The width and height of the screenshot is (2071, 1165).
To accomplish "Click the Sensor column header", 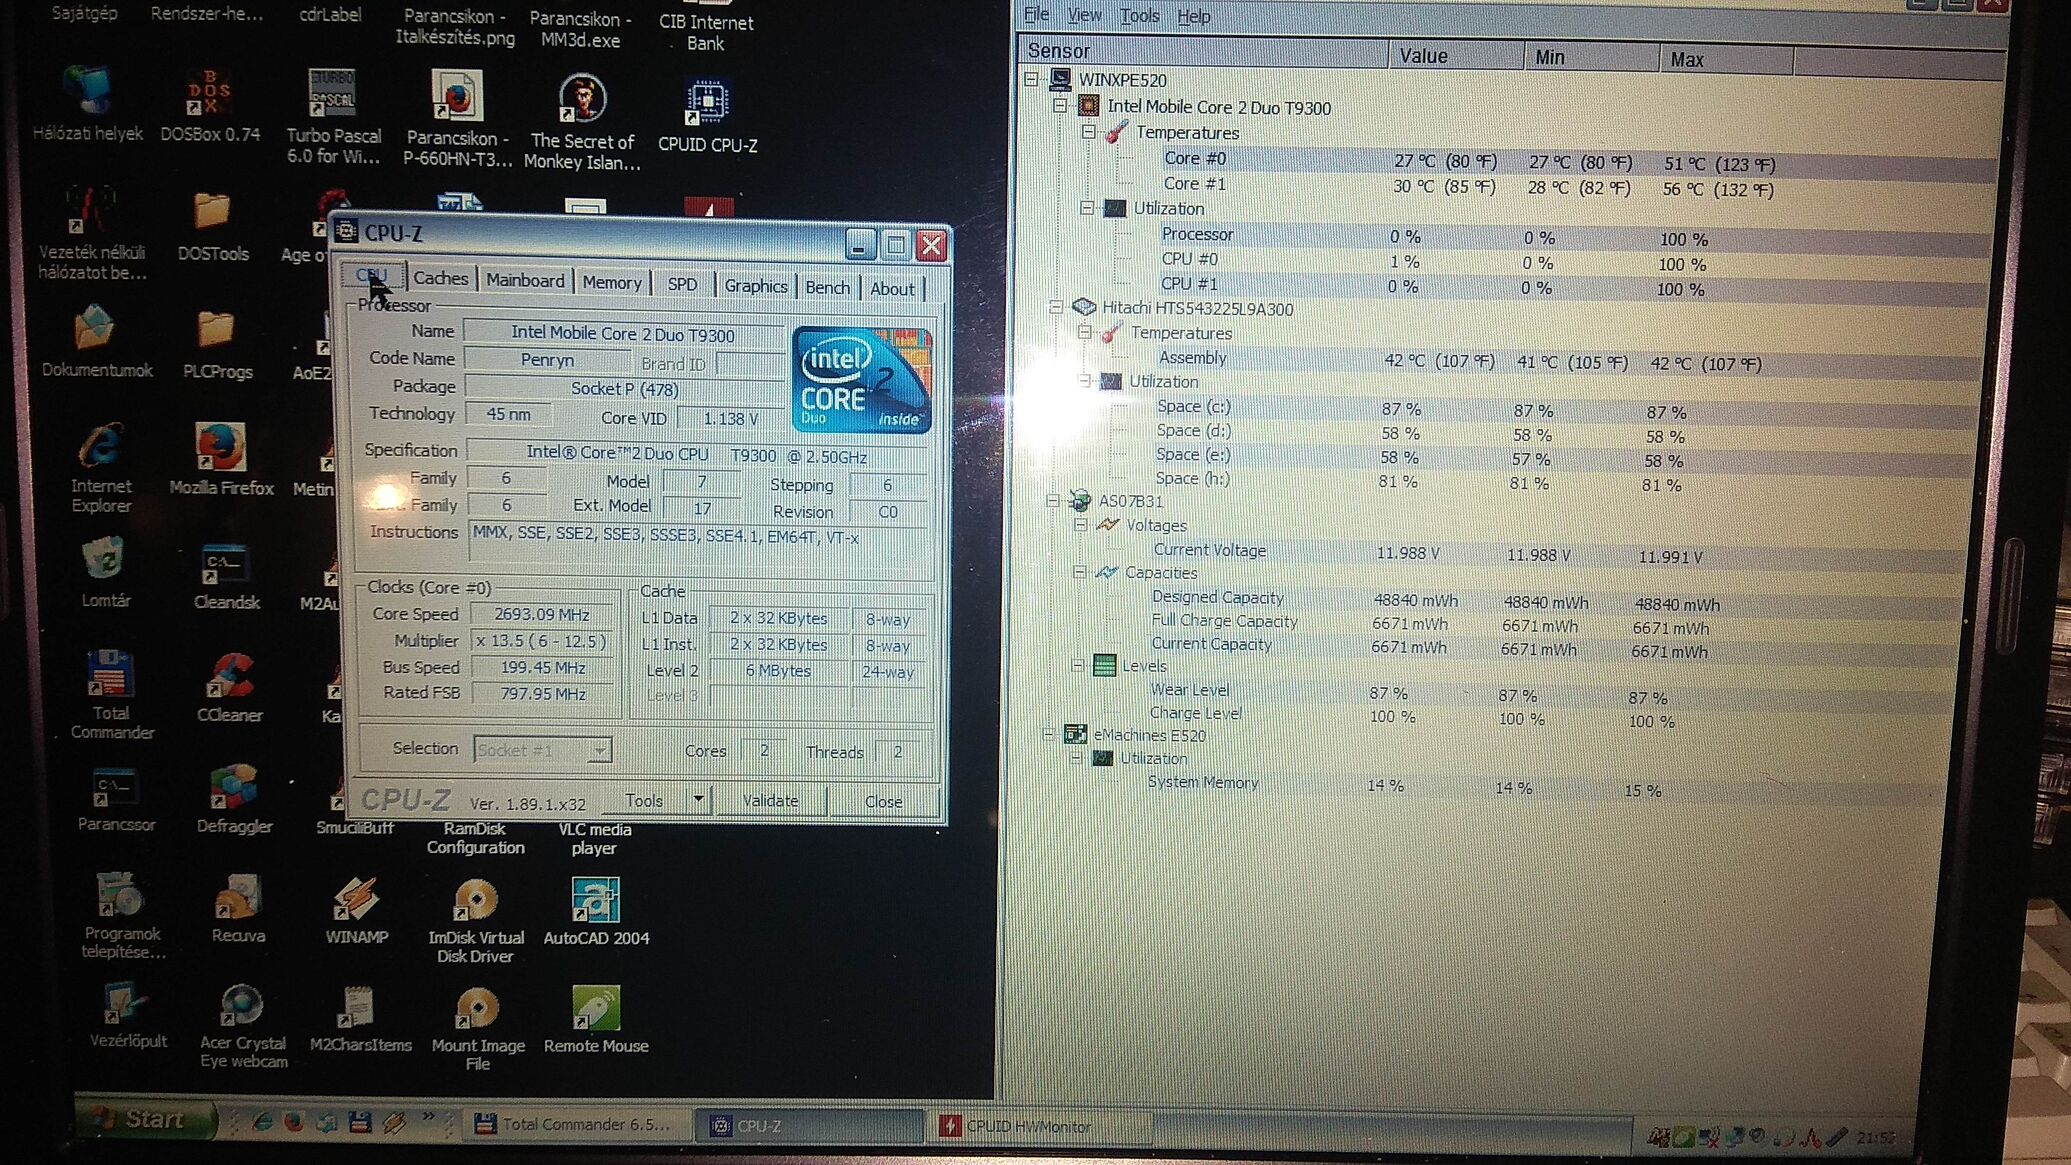I will tap(1203, 51).
